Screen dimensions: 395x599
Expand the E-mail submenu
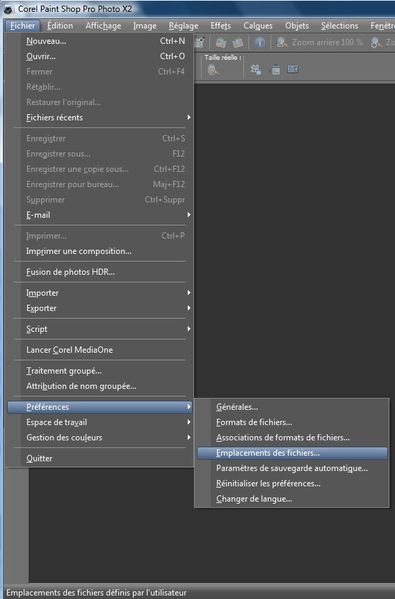coord(100,215)
